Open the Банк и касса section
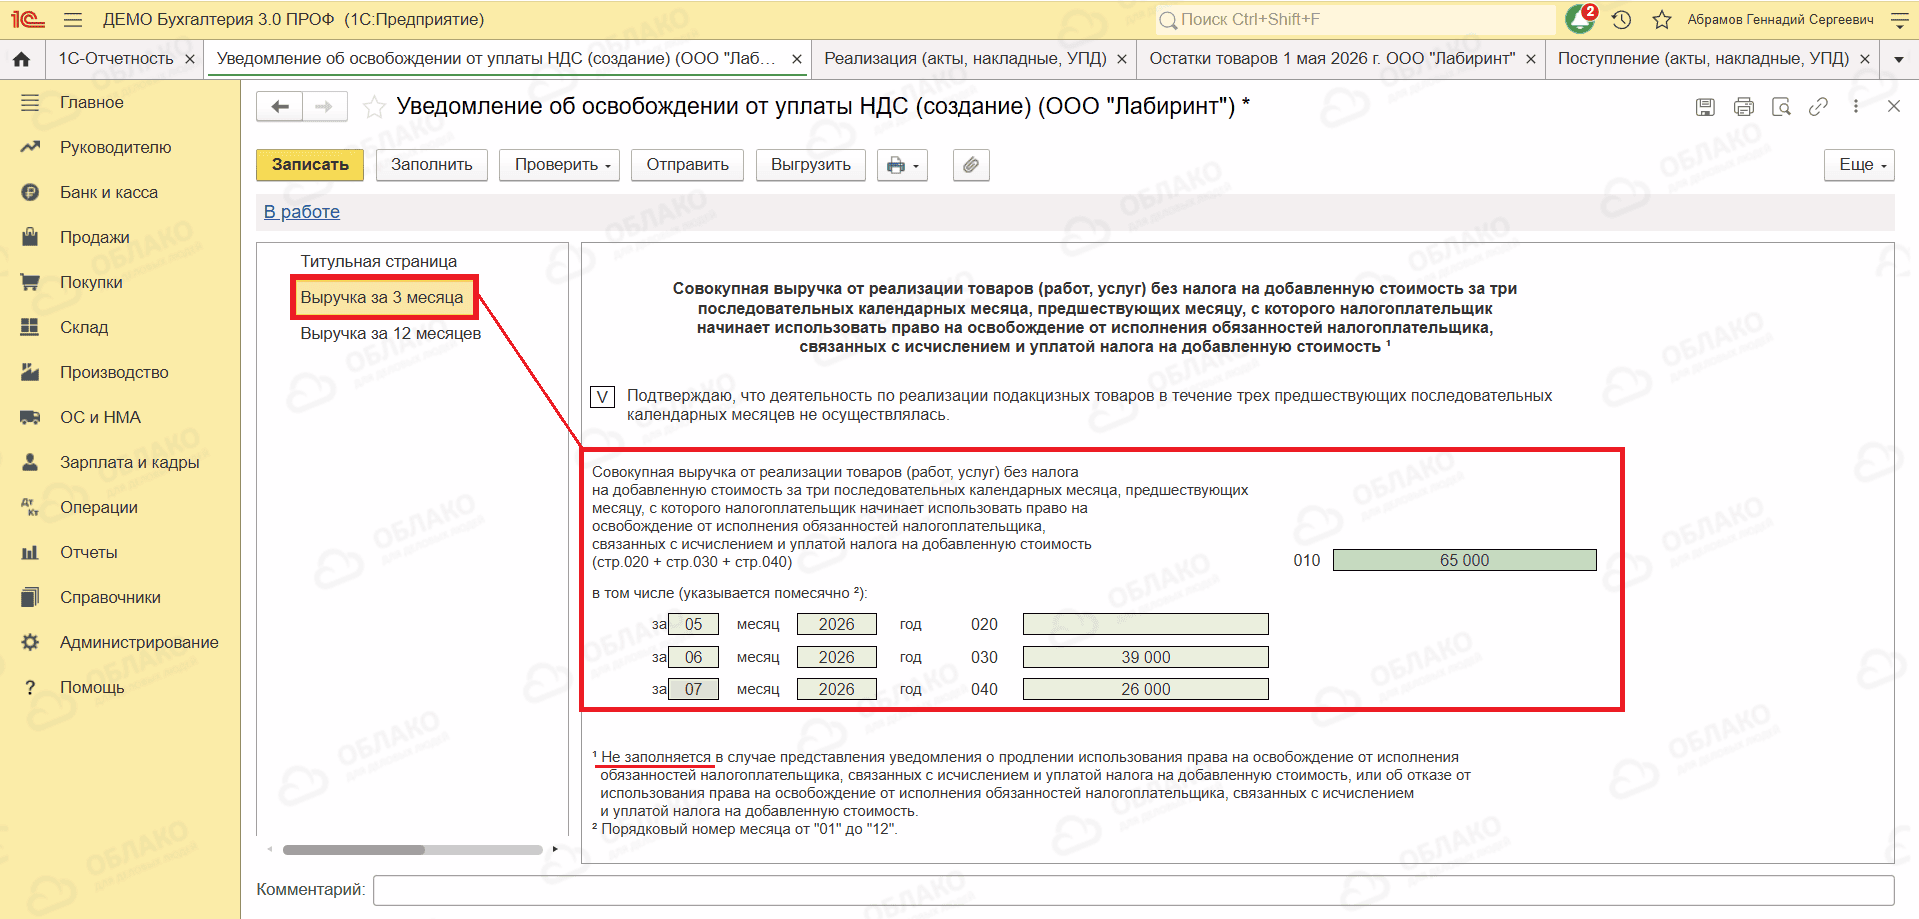This screenshot has width=1919, height=919. pos(108,192)
